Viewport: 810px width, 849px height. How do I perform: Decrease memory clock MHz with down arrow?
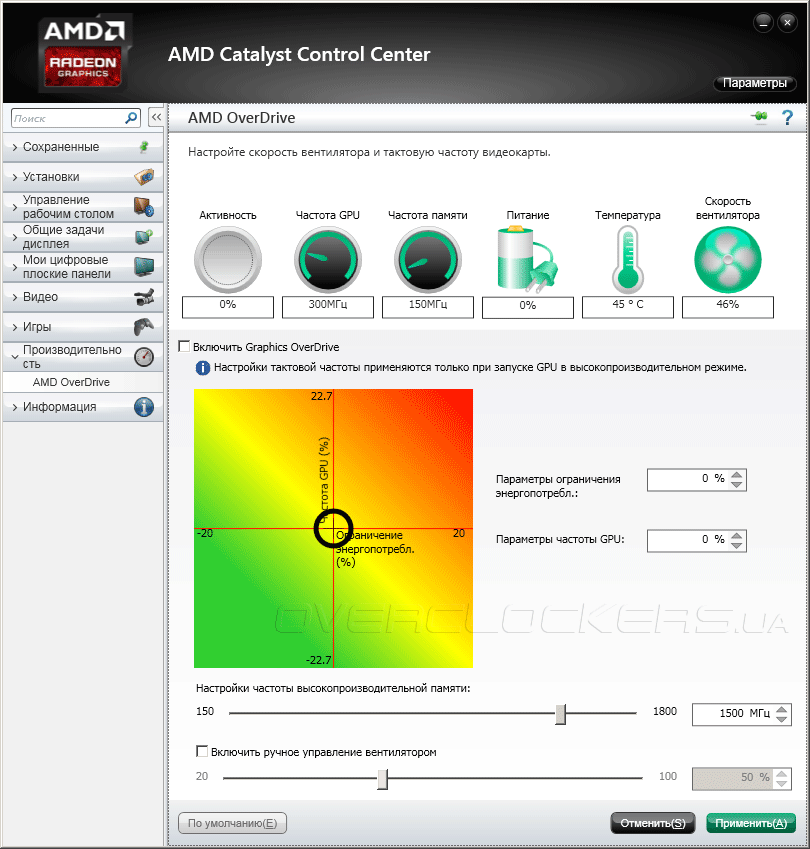click(x=781, y=719)
